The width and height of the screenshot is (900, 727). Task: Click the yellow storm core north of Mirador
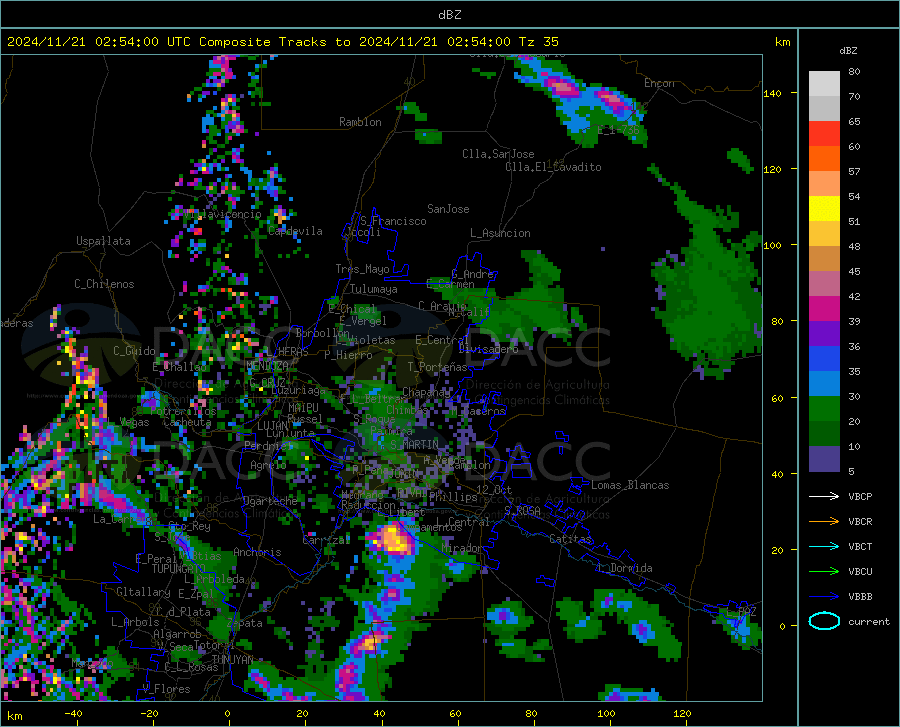tap(394, 539)
